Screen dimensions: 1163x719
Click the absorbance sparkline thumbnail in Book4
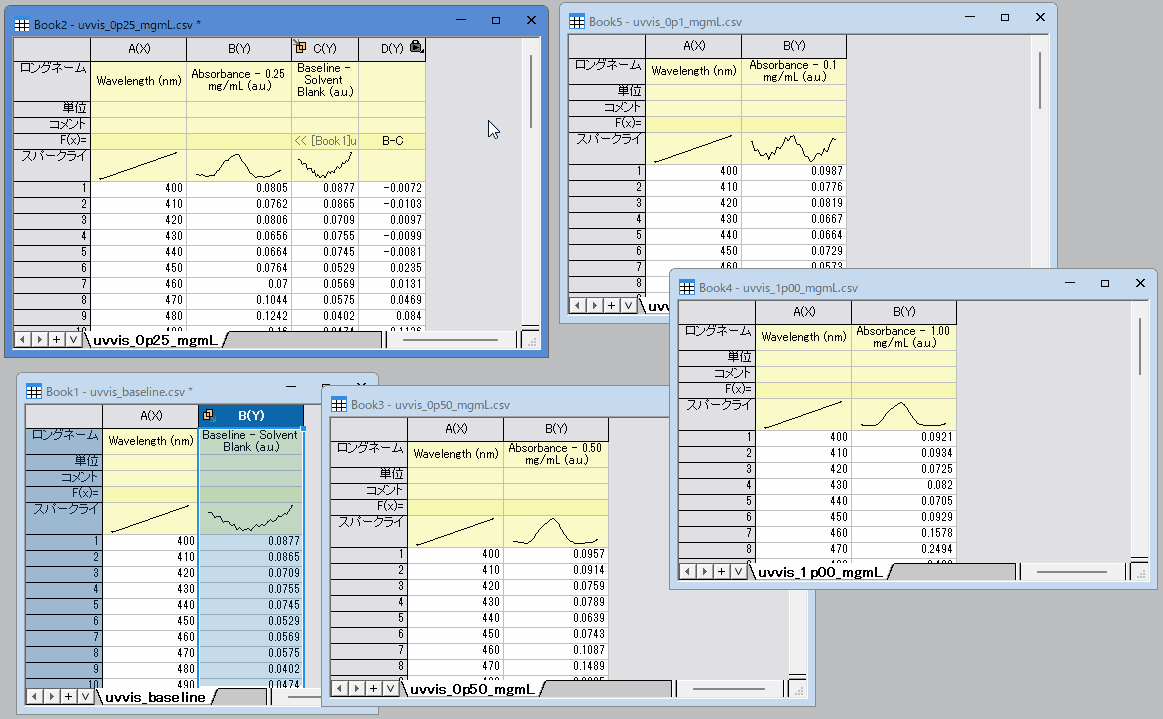tap(903, 414)
